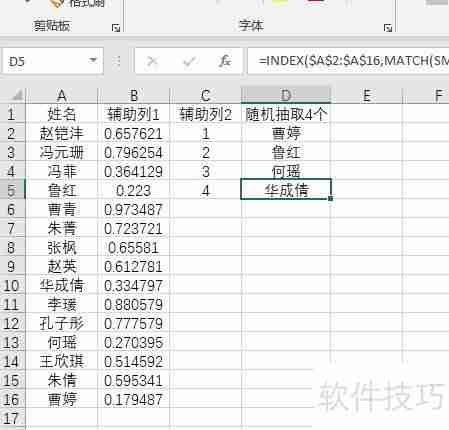Click the formula bar containing the INDEX formula
The height and width of the screenshot is (430, 449).
coord(348,61)
